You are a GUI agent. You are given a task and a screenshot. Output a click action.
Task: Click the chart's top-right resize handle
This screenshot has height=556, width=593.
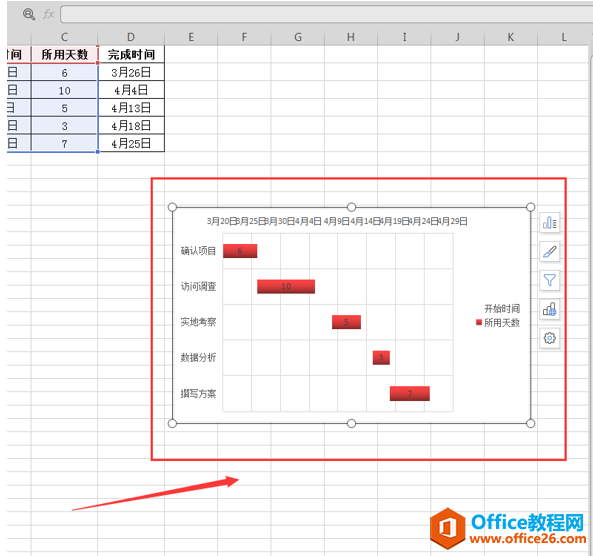531,207
